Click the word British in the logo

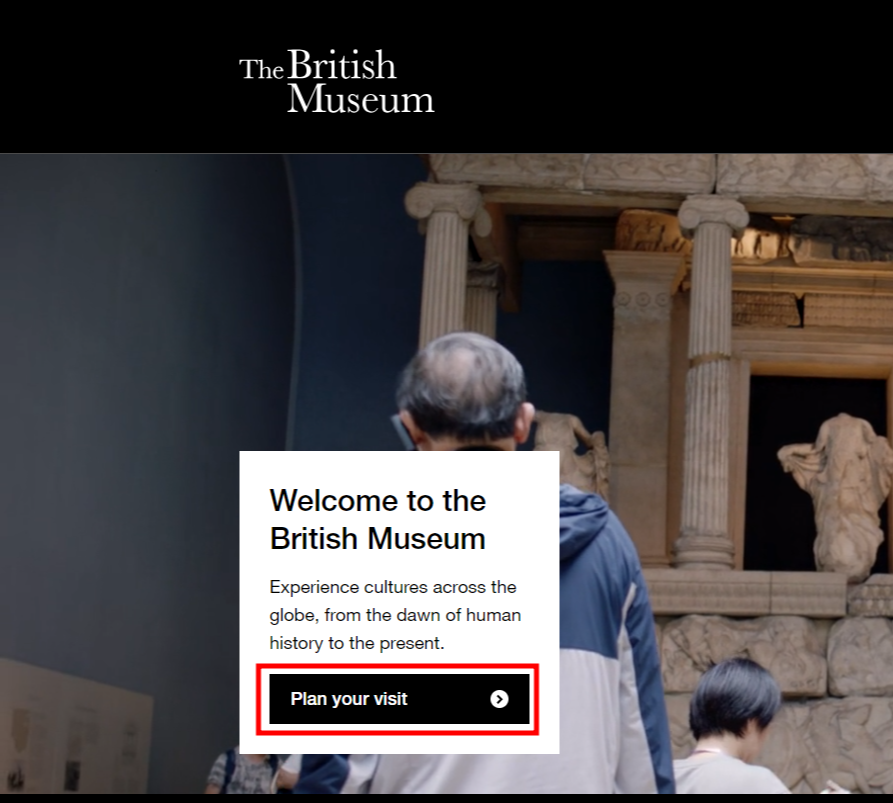(x=342, y=65)
